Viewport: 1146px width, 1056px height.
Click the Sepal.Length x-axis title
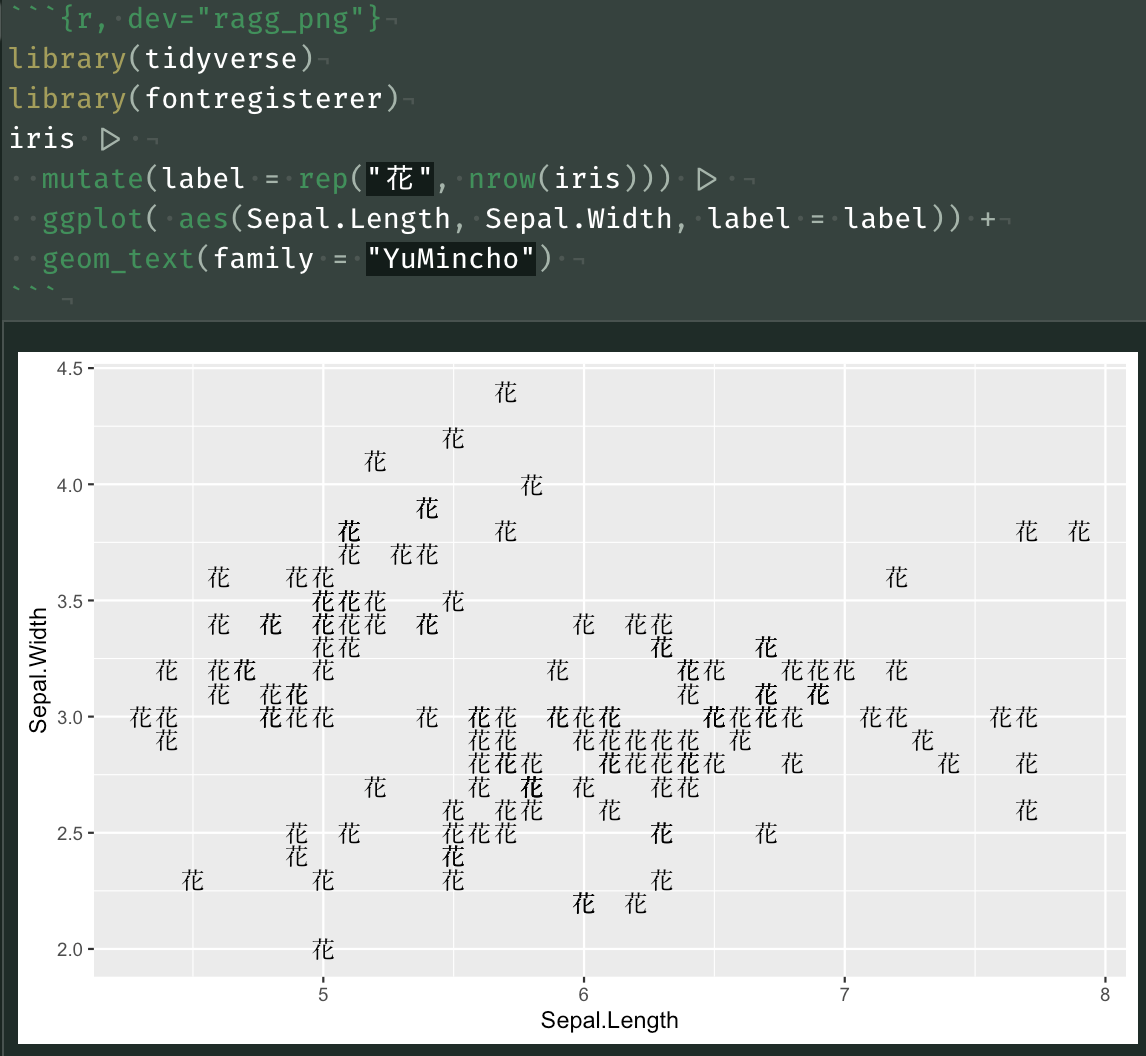610,1020
